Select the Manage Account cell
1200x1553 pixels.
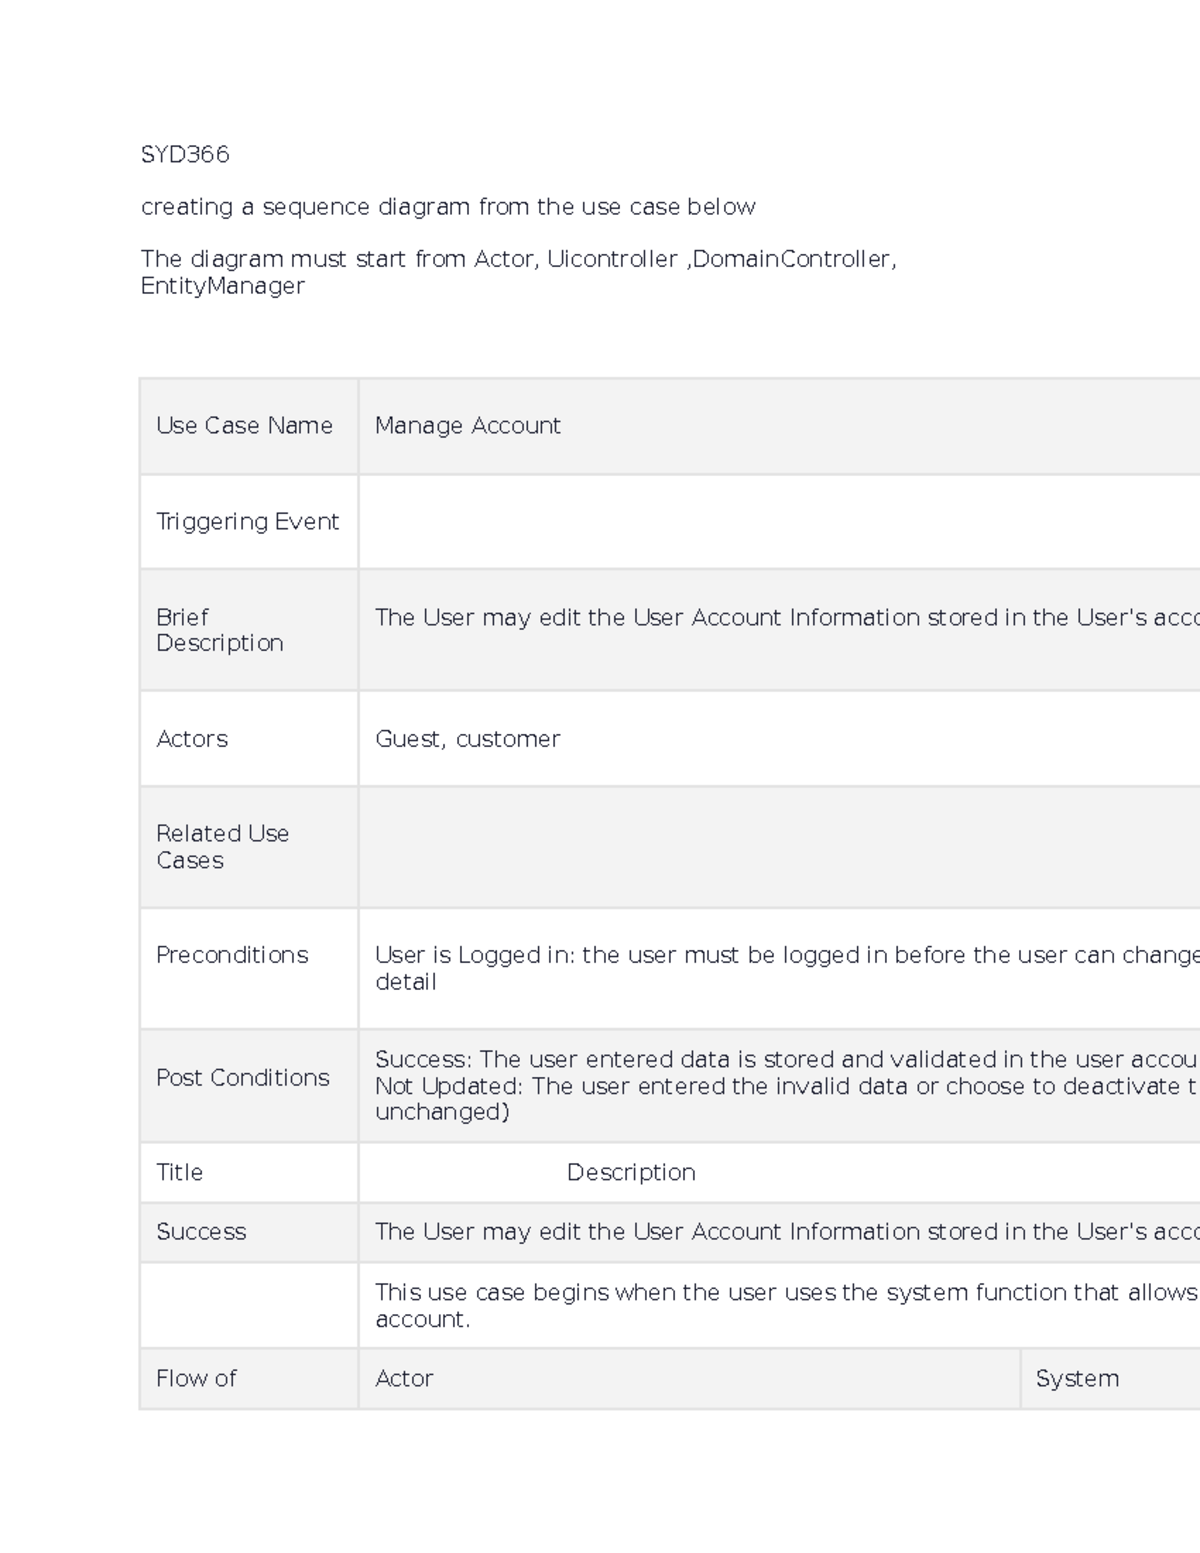tap(468, 425)
